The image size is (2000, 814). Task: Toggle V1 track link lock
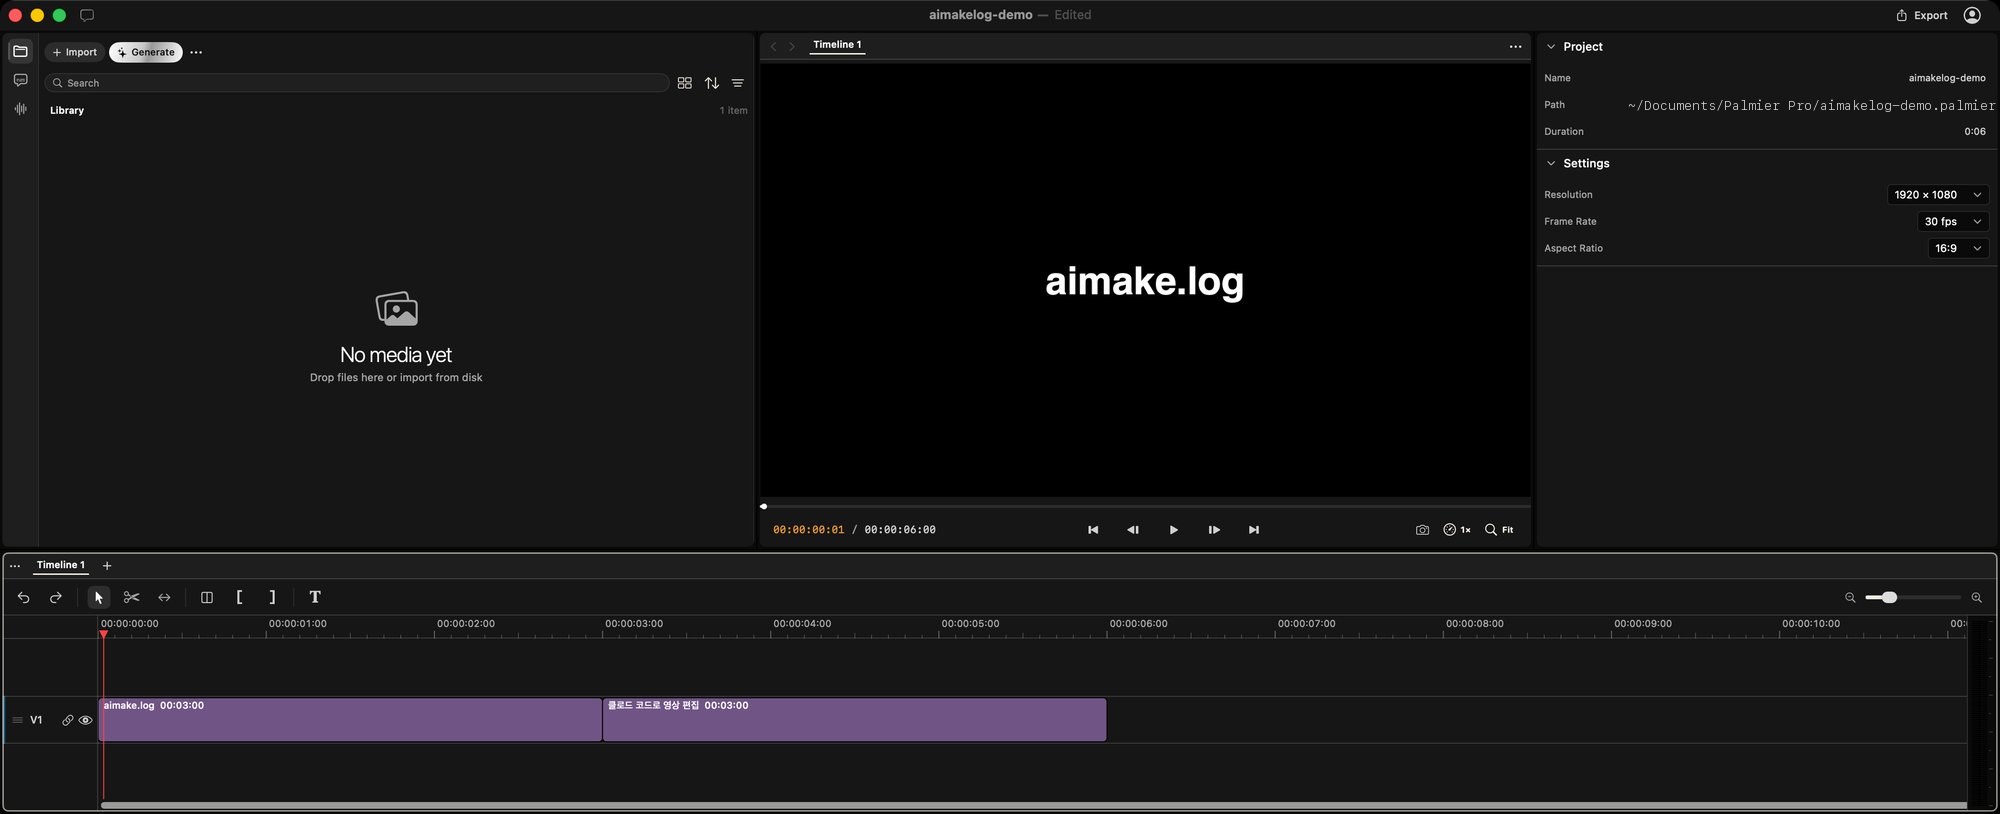(68, 720)
